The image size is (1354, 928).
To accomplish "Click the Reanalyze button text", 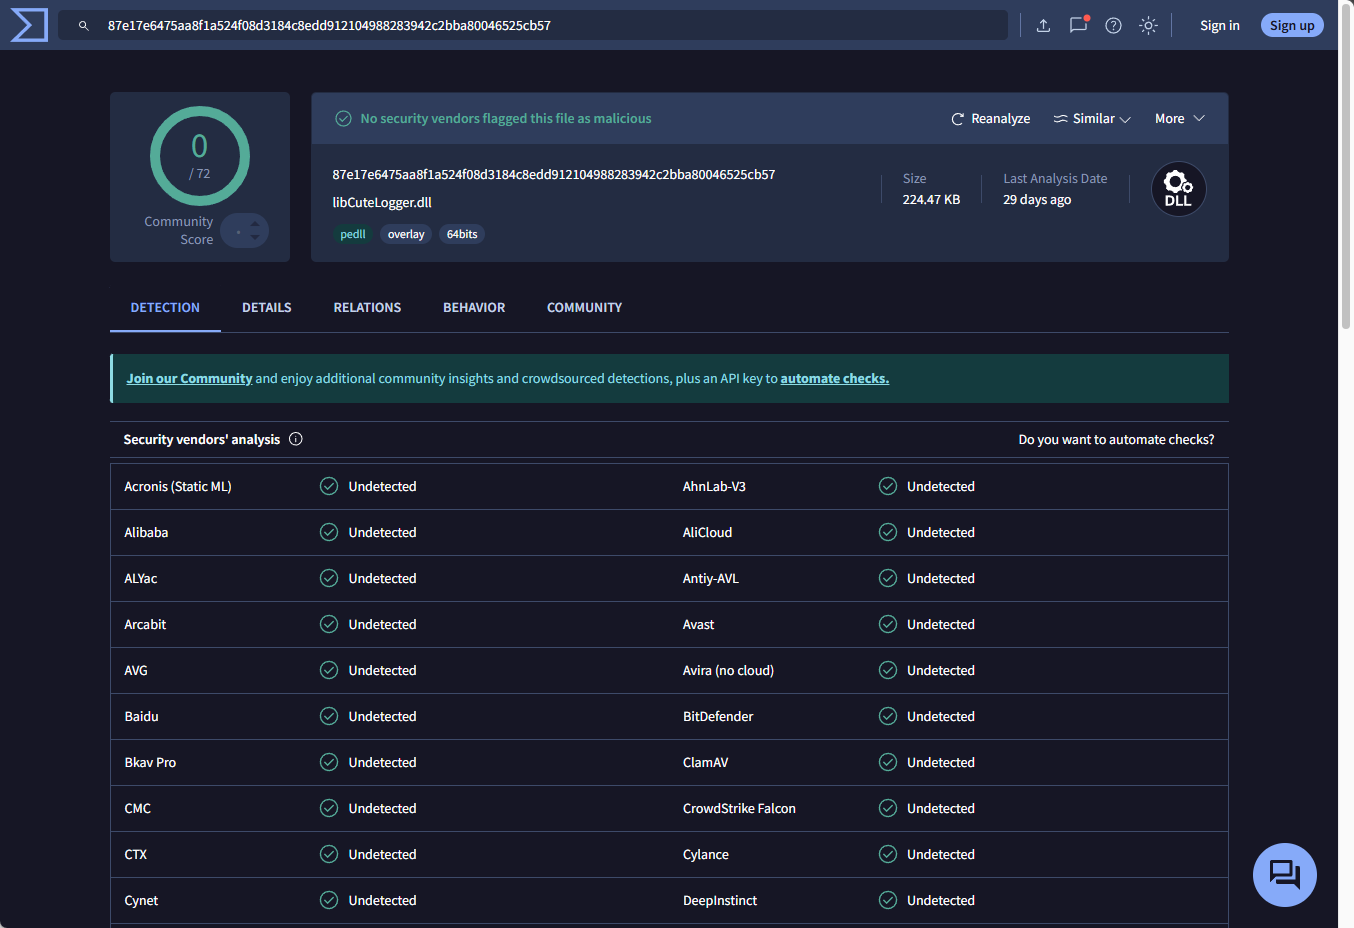I will 1001,119.
